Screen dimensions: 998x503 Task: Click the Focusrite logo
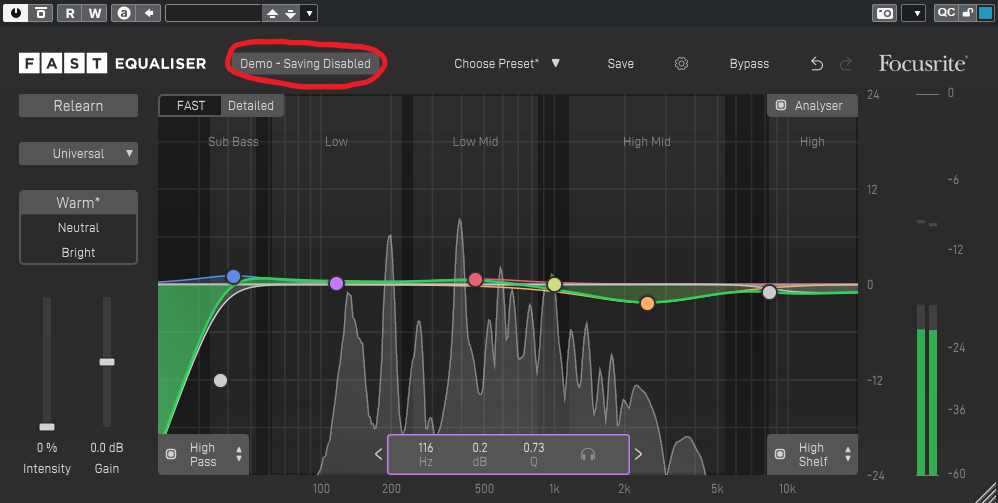point(923,63)
